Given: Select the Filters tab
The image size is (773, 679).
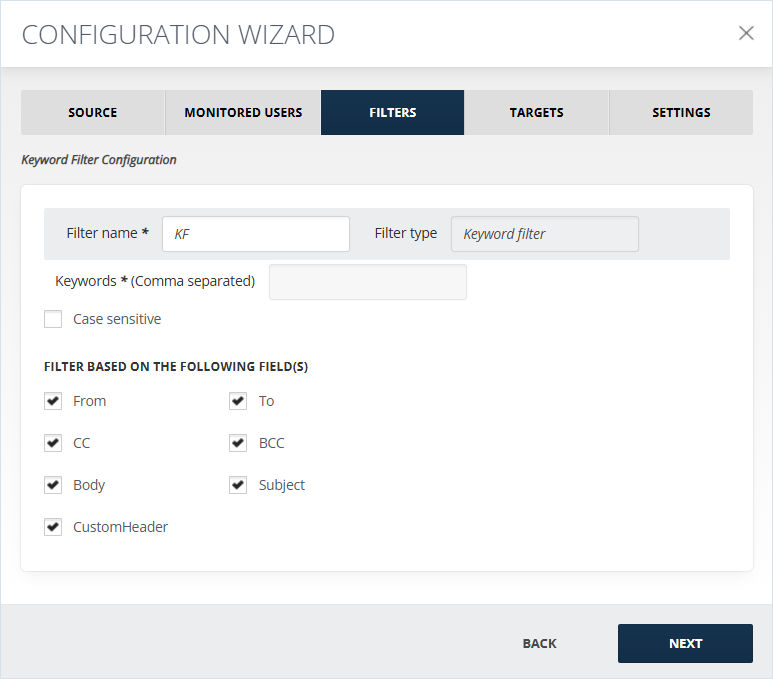Looking at the screenshot, I should coord(392,112).
